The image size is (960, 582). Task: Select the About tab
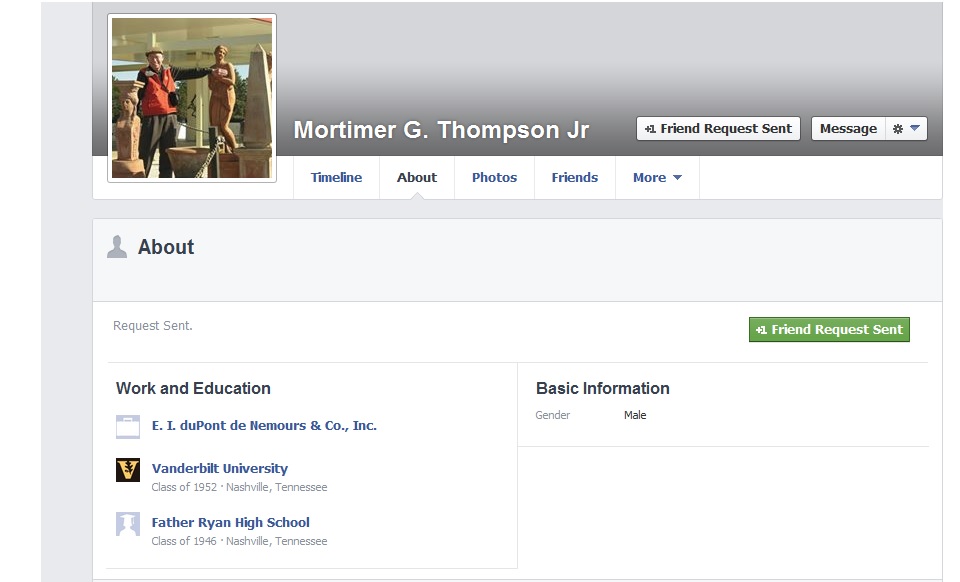417,178
